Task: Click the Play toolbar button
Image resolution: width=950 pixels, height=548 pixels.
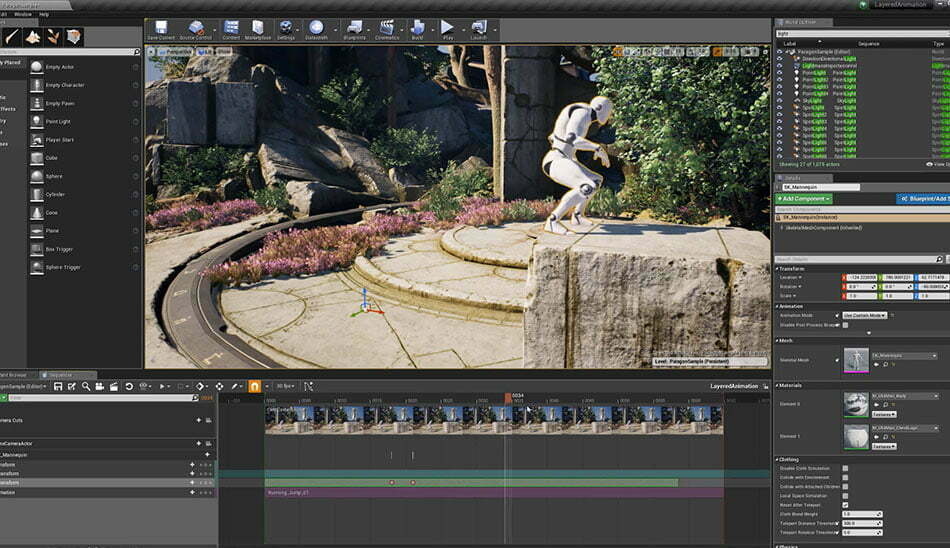Action: point(447,27)
